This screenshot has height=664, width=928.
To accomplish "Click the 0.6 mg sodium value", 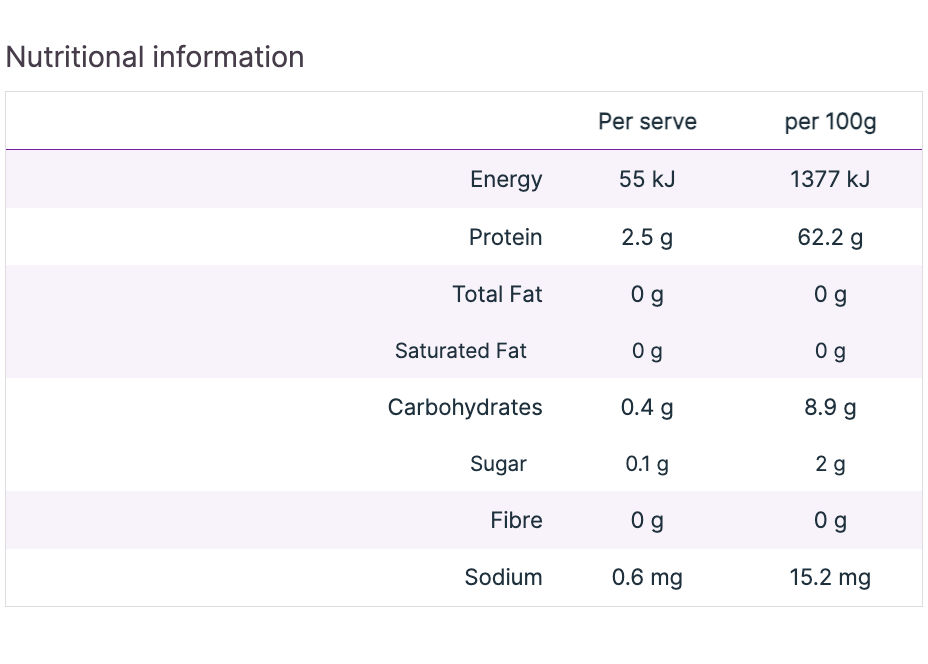I will (647, 577).
